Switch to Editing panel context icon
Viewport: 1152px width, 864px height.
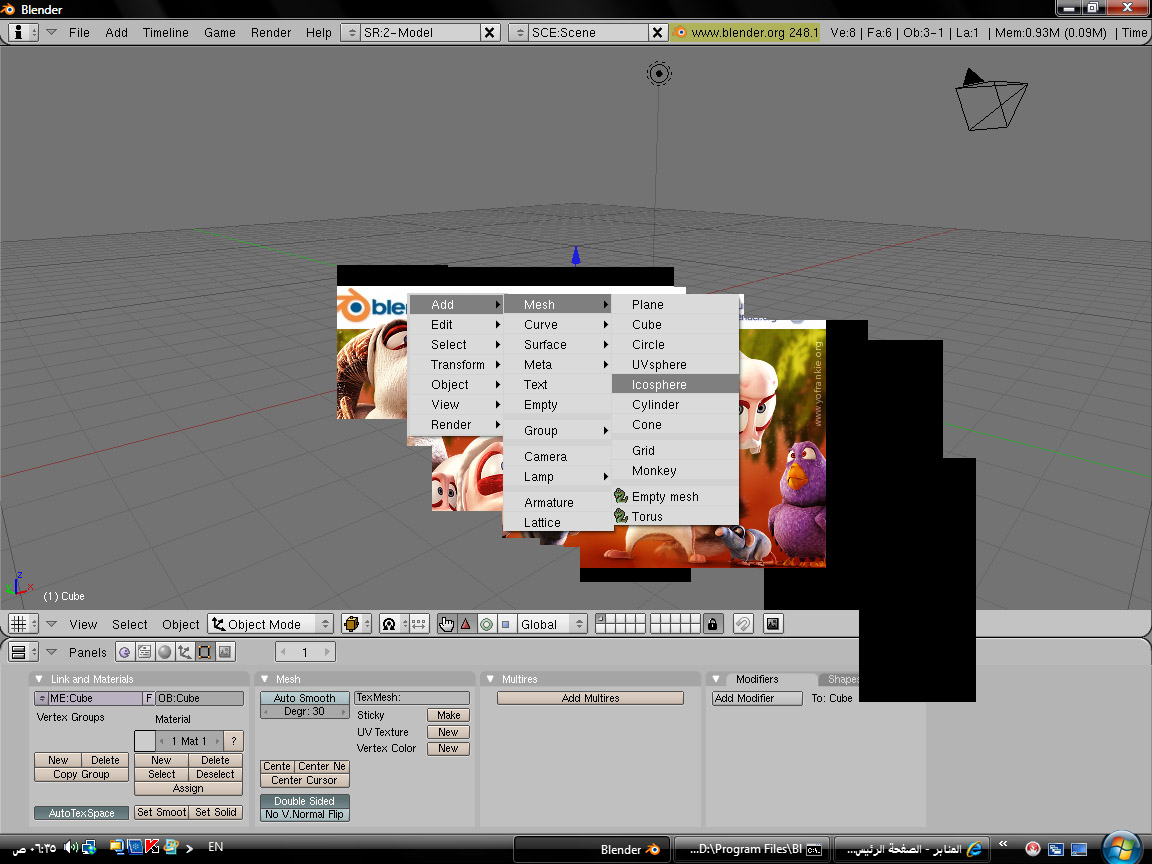point(204,652)
